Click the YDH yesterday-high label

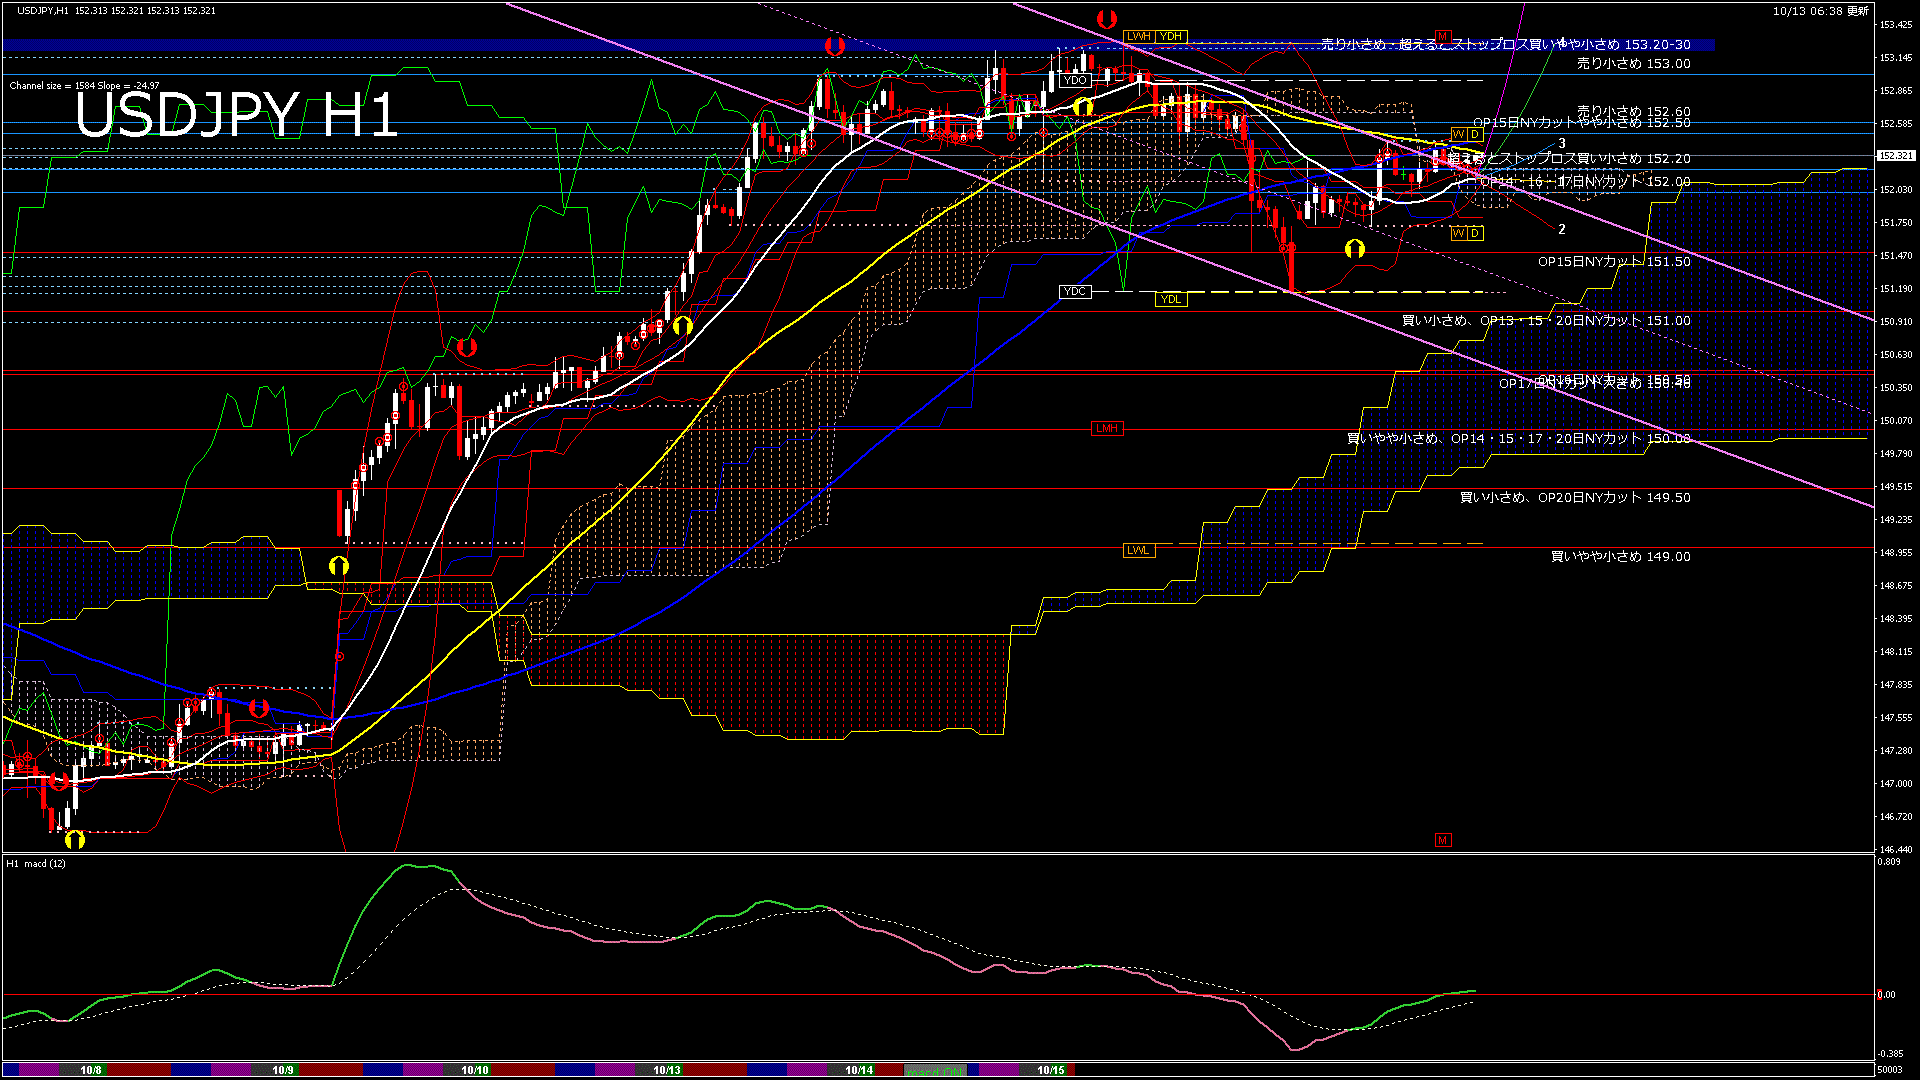point(1171,36)
